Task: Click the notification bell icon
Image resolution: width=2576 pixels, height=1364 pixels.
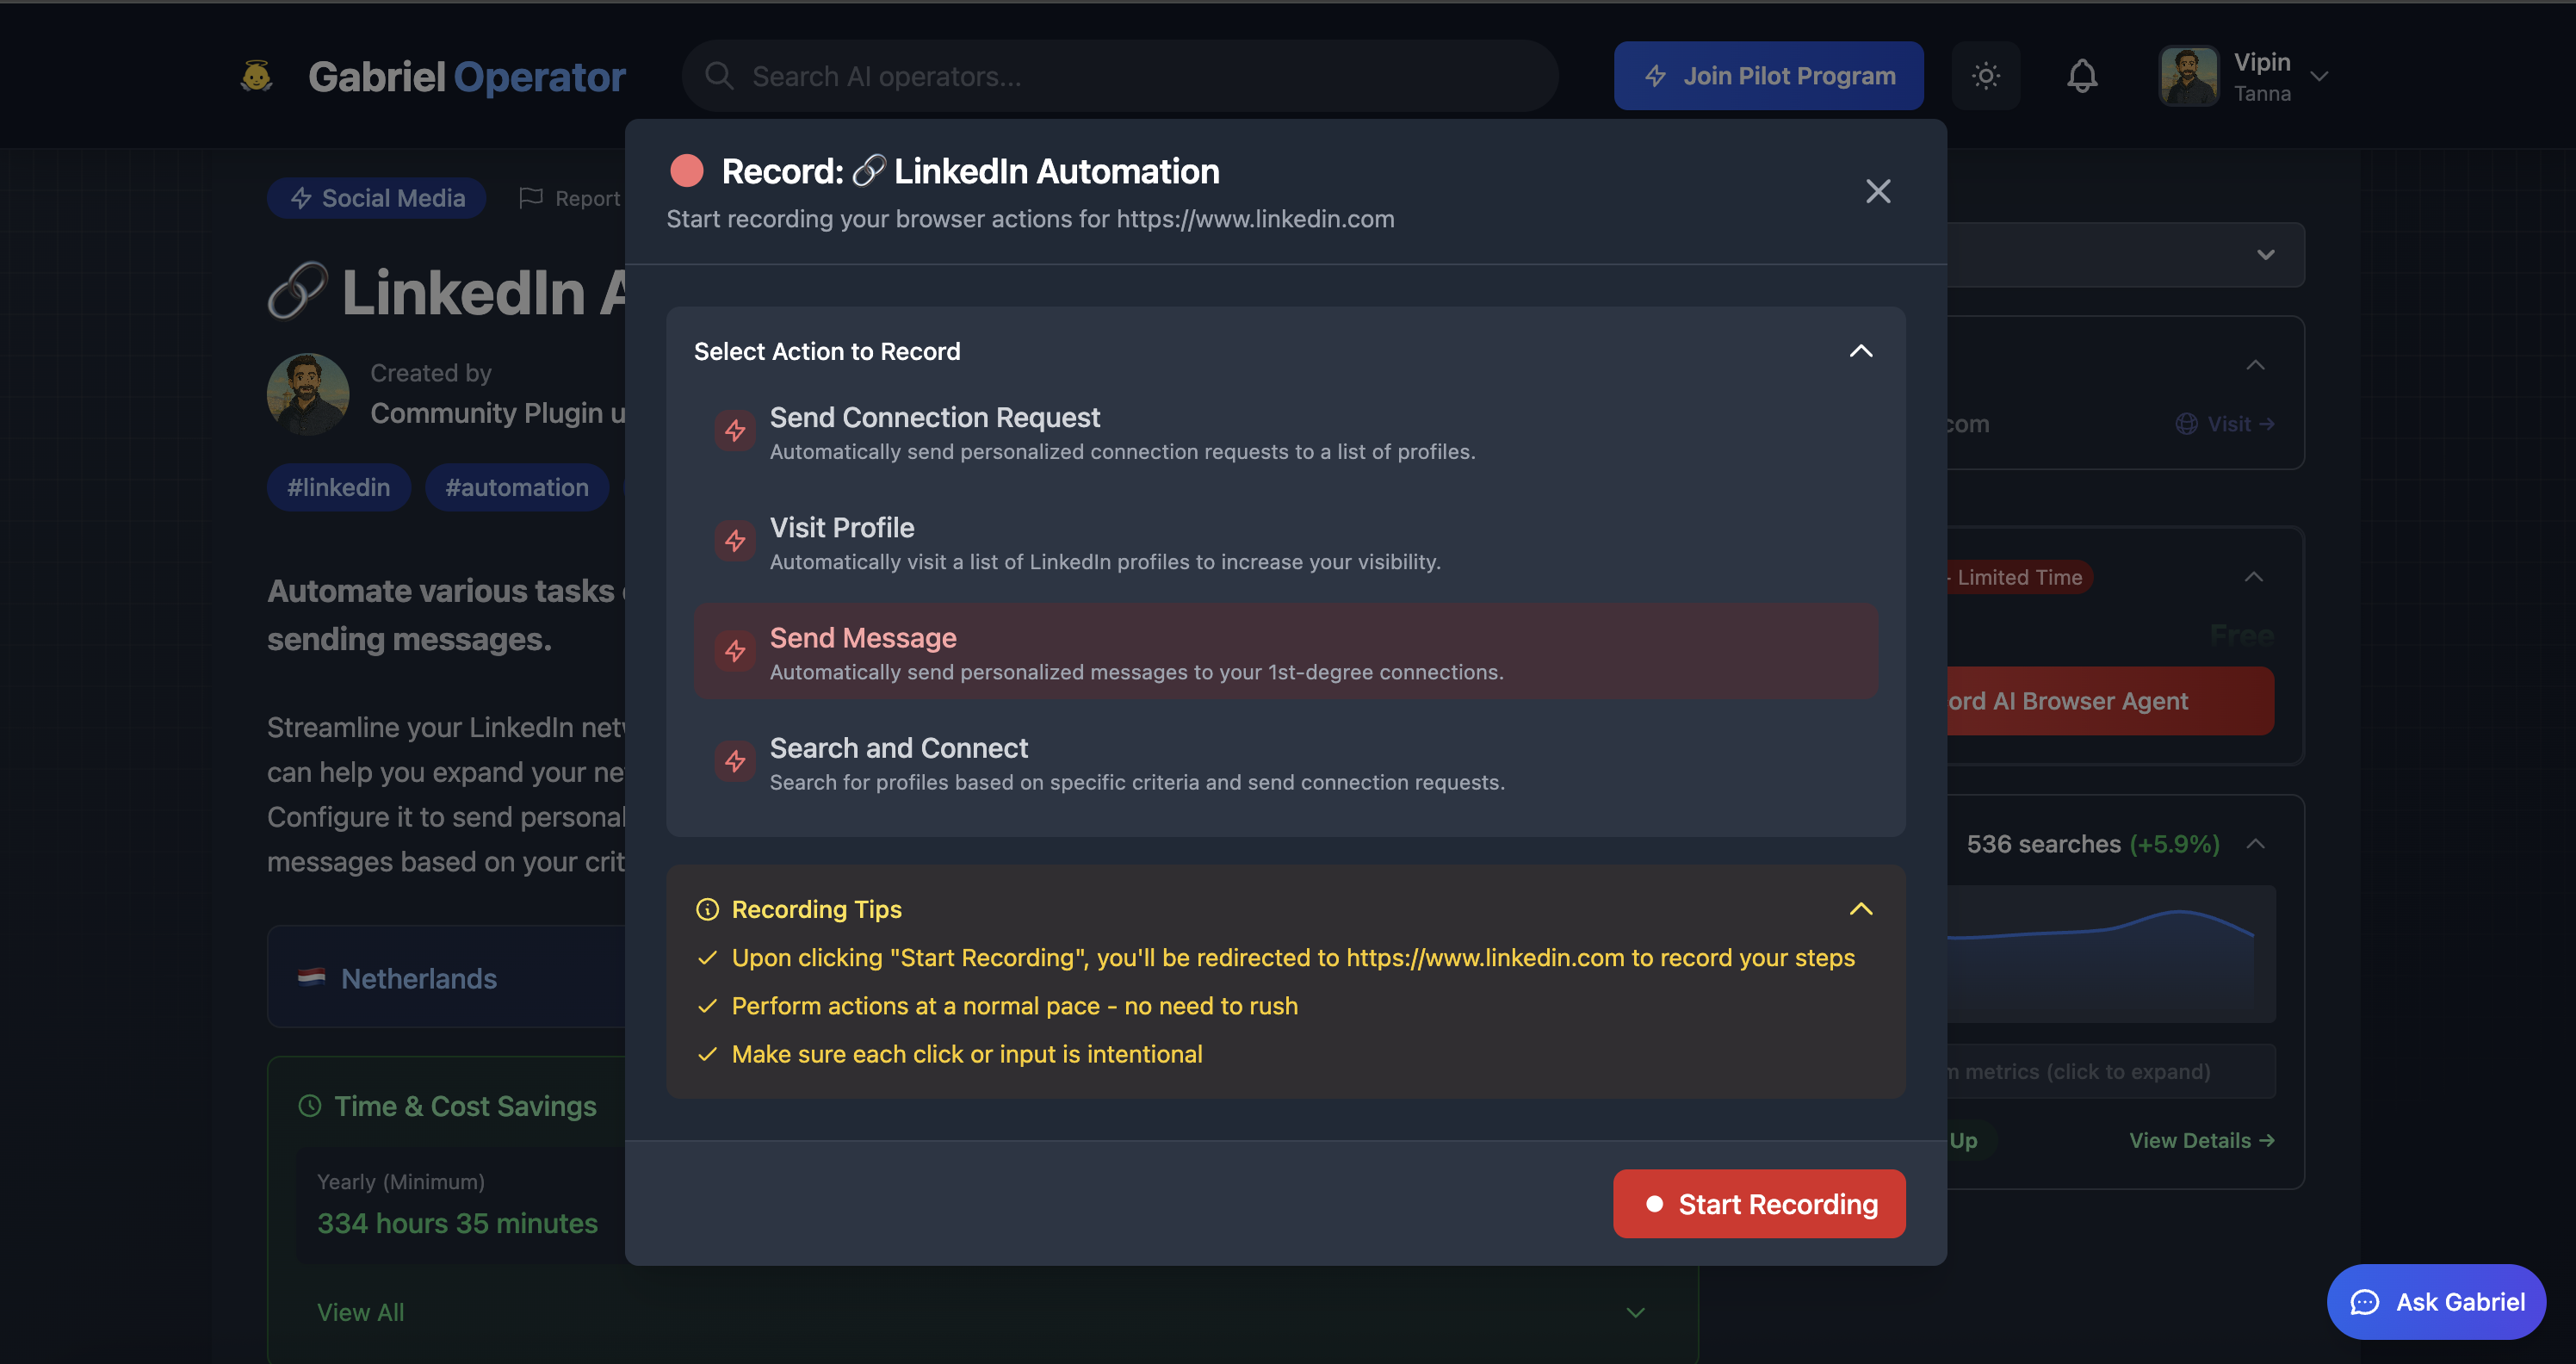Action: (2082, 76)
